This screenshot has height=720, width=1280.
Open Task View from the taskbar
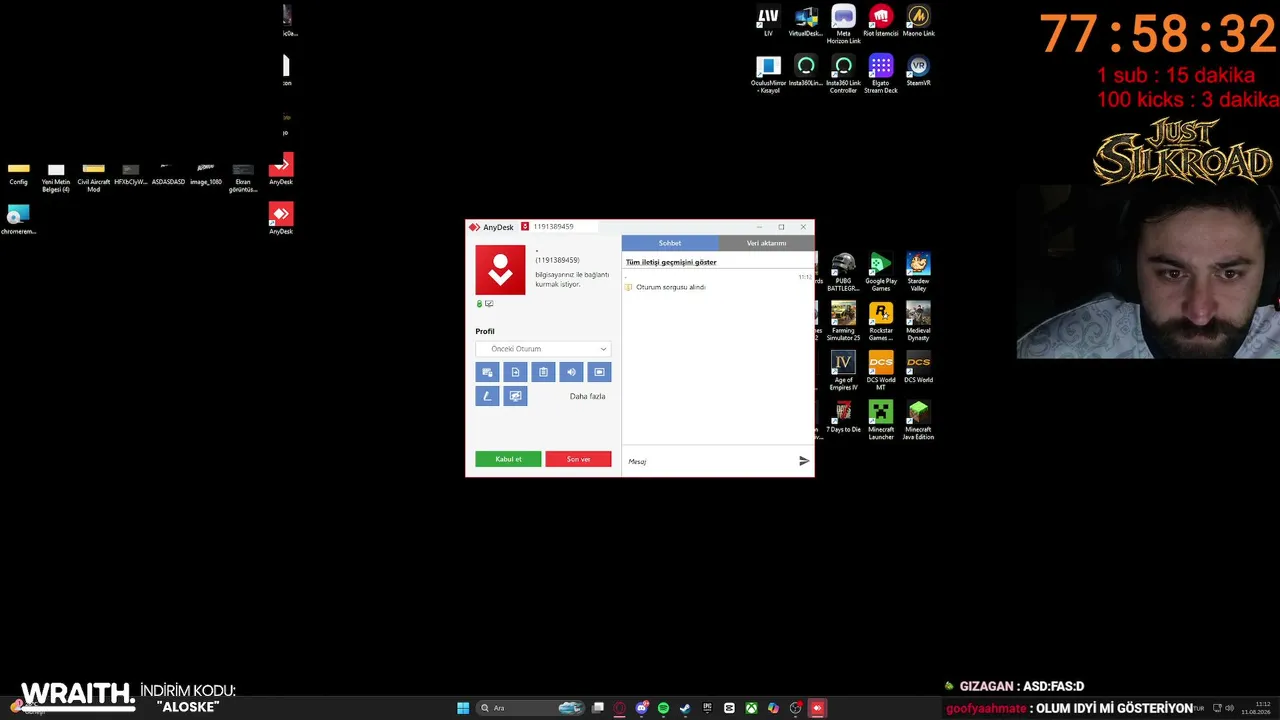tap(598, 708)
